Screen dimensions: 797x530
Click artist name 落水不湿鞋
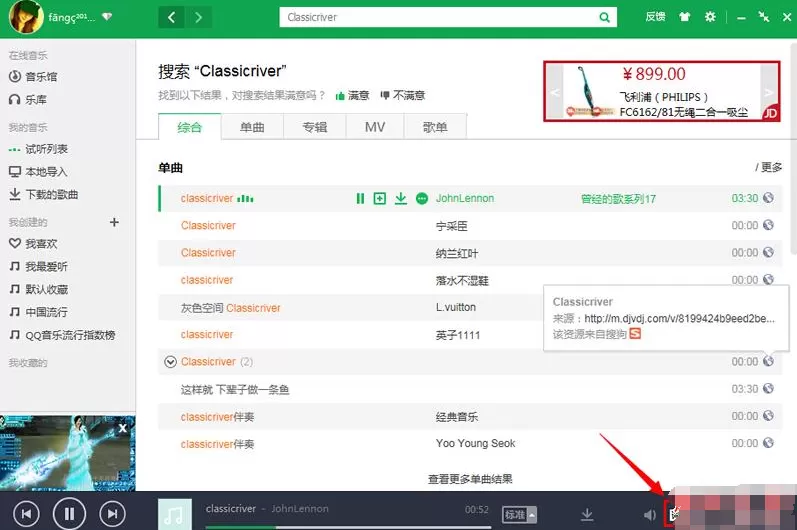(462, 280)
